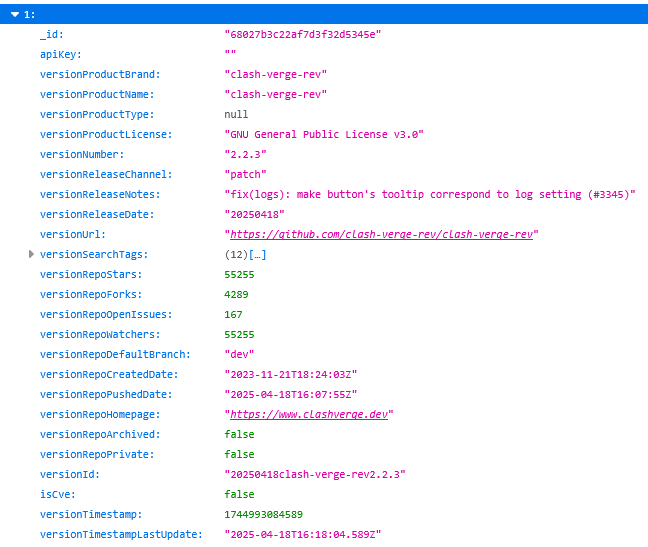Viewport: 648px width, 547px height.
Task: Click the versionRepoStars key
Action: pos(91,274)
